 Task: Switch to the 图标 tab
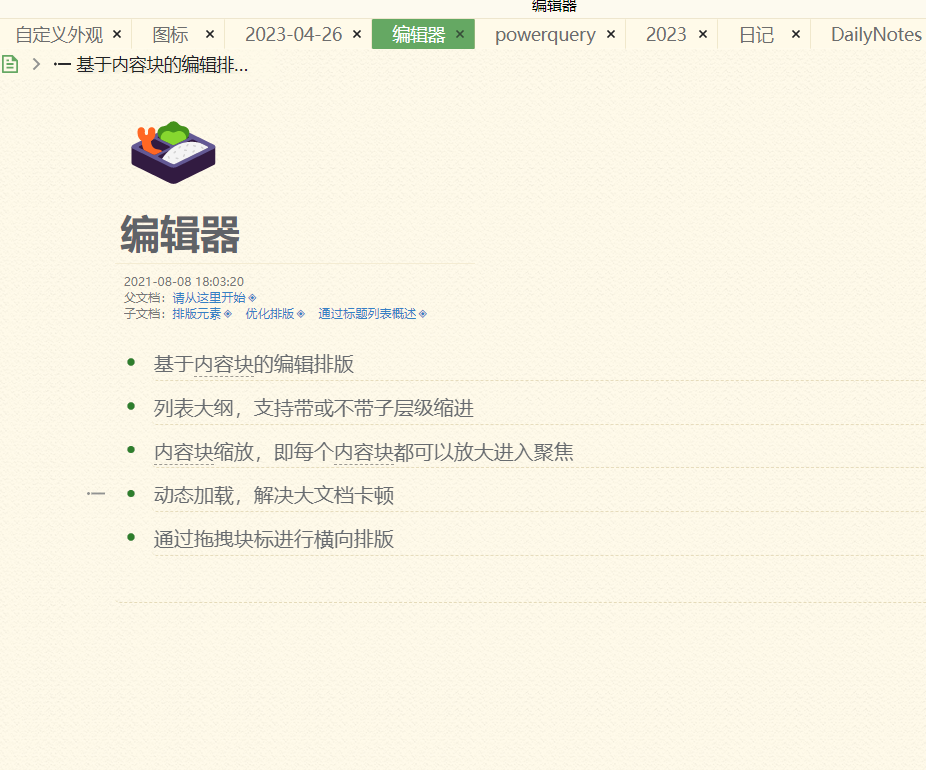170,34
